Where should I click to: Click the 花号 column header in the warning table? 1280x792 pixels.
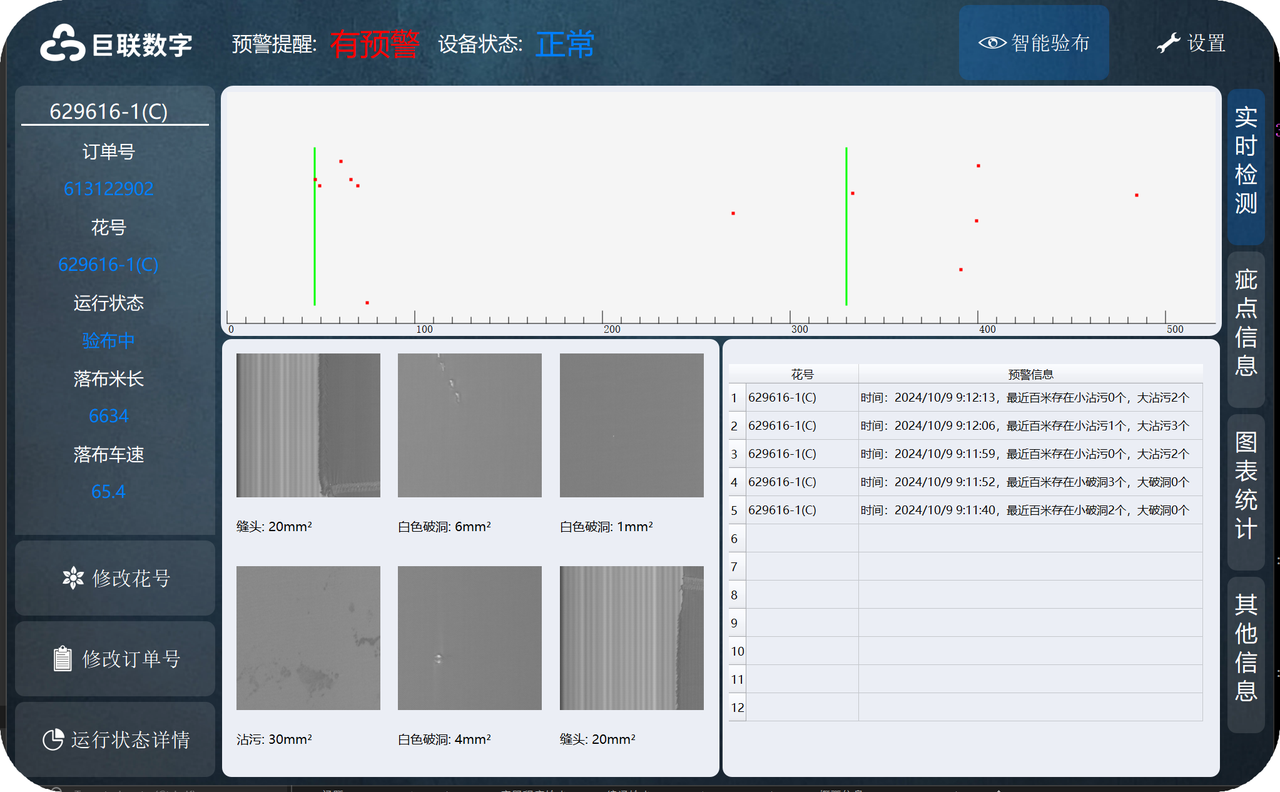click(x=802, y=374)
